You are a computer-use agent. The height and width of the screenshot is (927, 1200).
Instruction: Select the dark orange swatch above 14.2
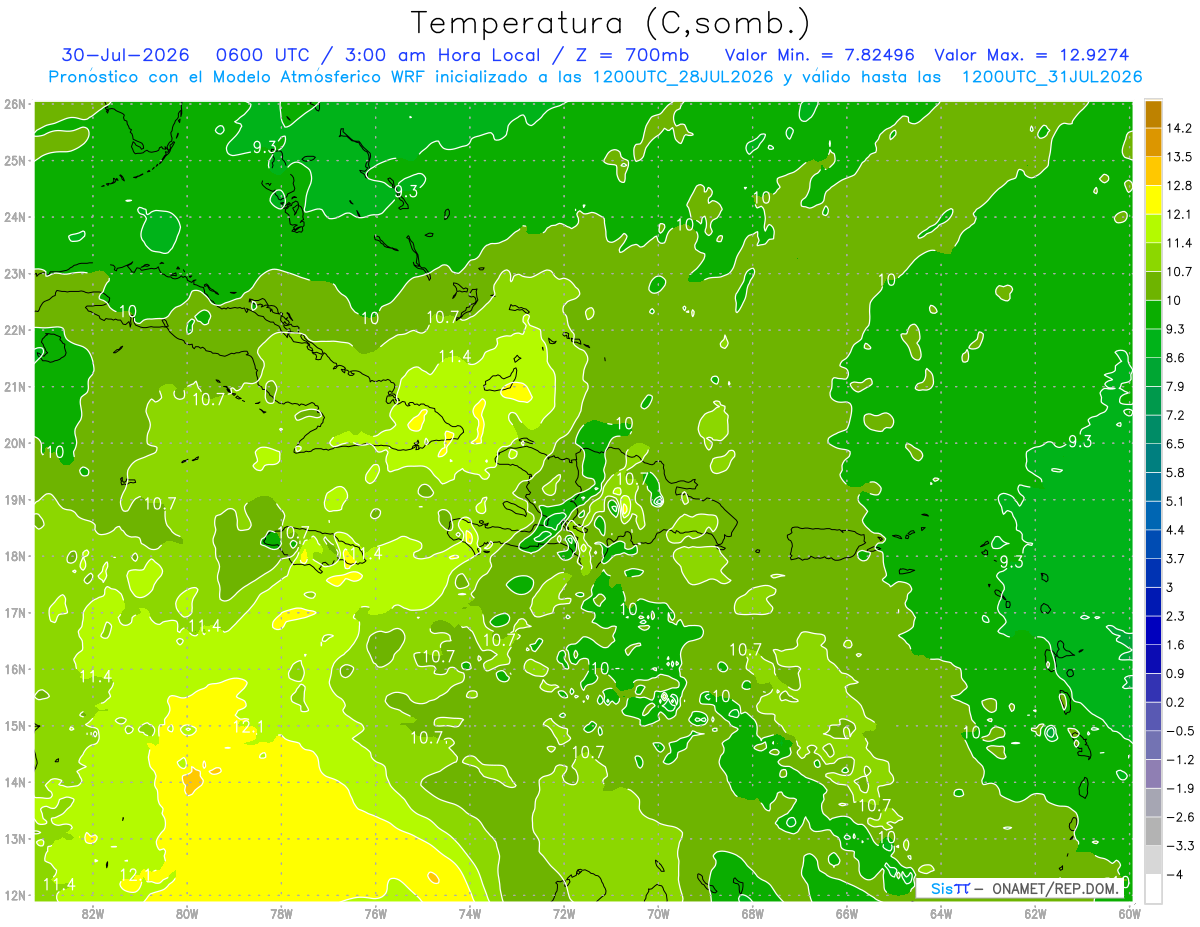[x=1153, y=114]
